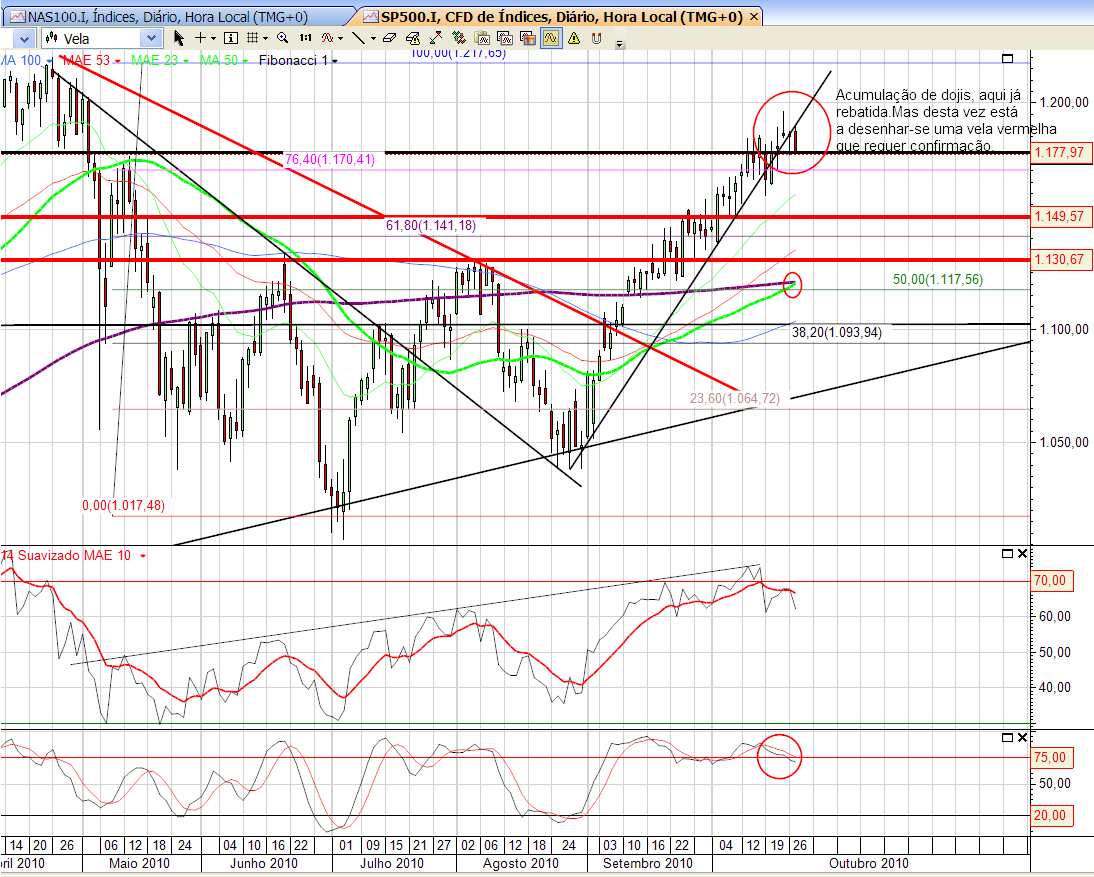This screenshot has height=877, width=1094.
Task: Click the buy/sell arrows icon
Action: point(458,38)
